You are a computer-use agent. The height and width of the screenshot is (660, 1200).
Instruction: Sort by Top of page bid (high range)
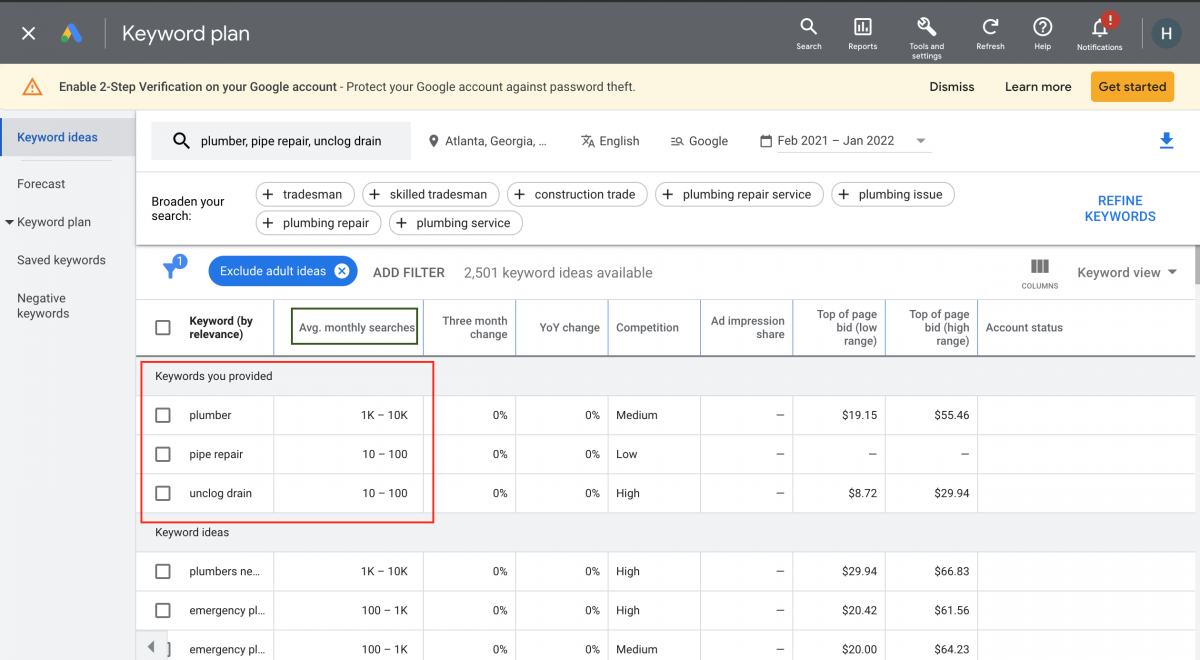(938, 327)
